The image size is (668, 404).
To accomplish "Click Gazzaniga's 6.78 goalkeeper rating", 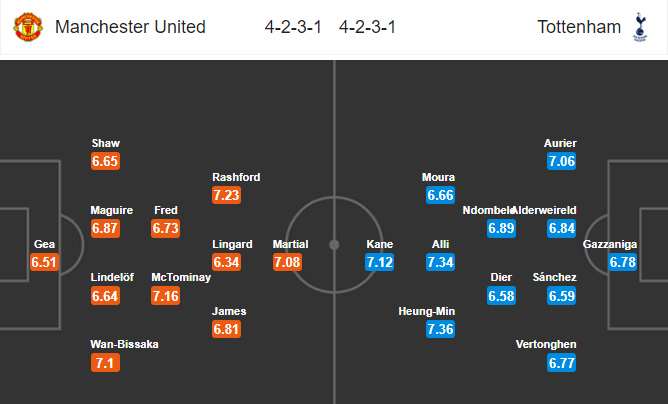I will coord(622,262).
